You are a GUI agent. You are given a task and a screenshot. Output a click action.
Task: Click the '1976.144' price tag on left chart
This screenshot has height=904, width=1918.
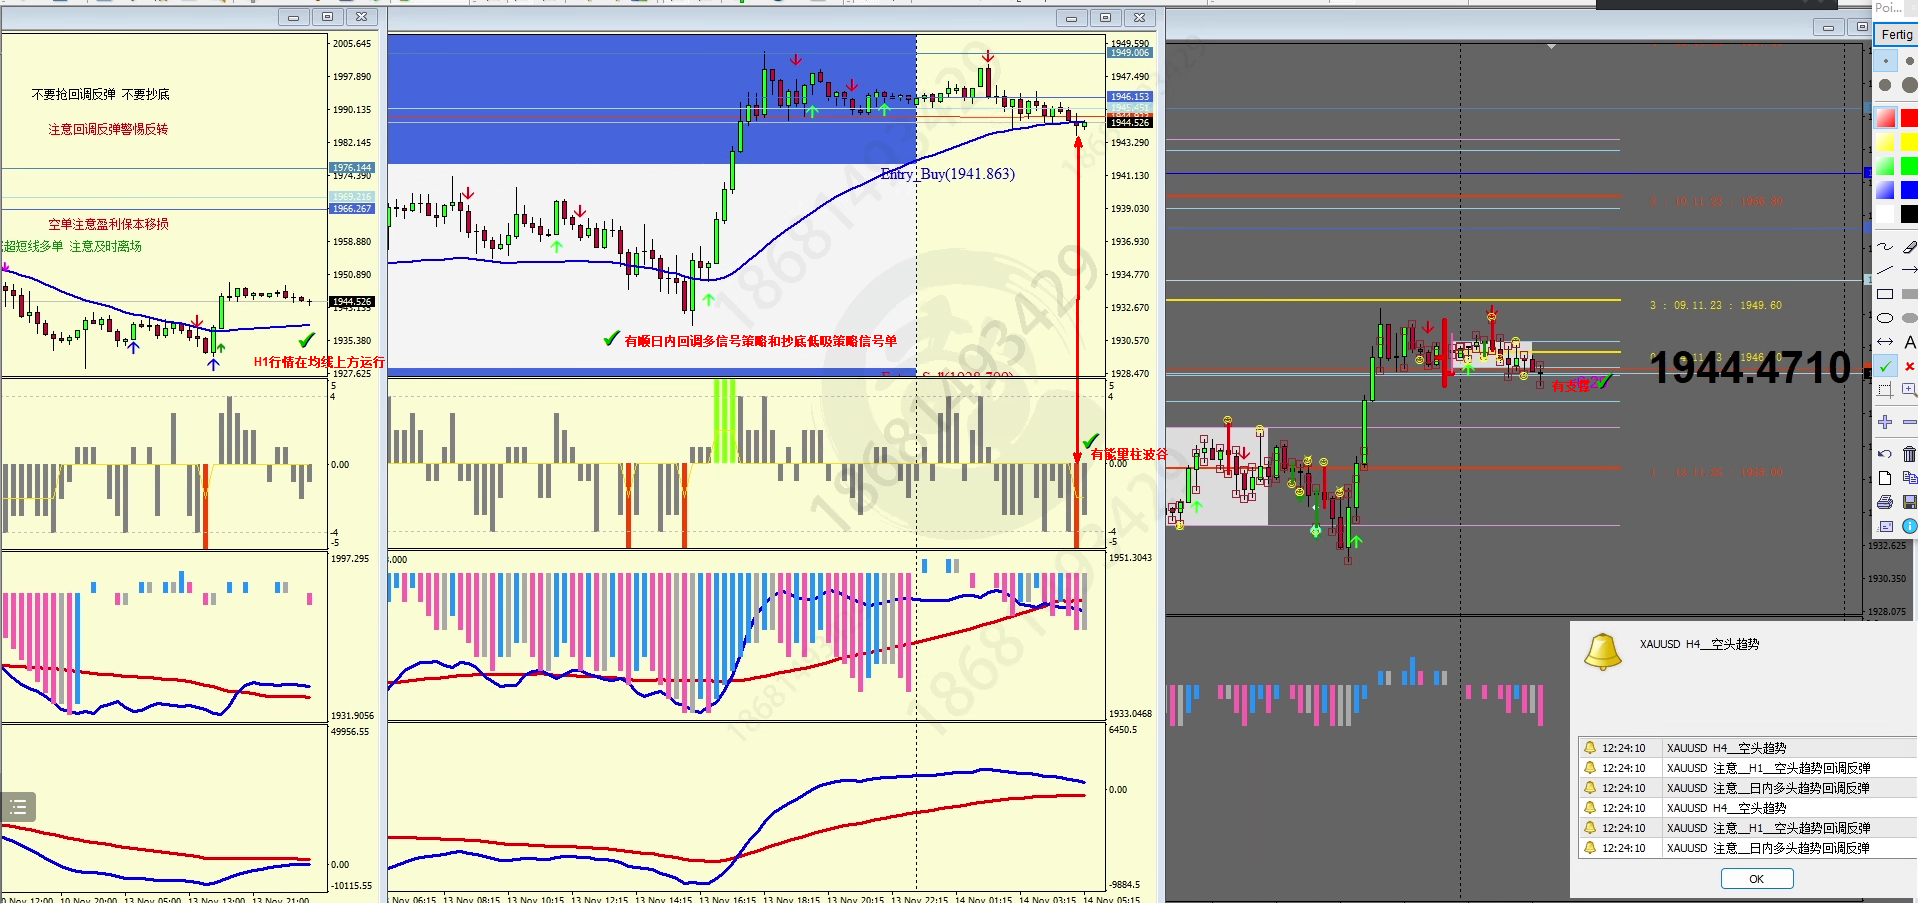click(x=352, y=168)
